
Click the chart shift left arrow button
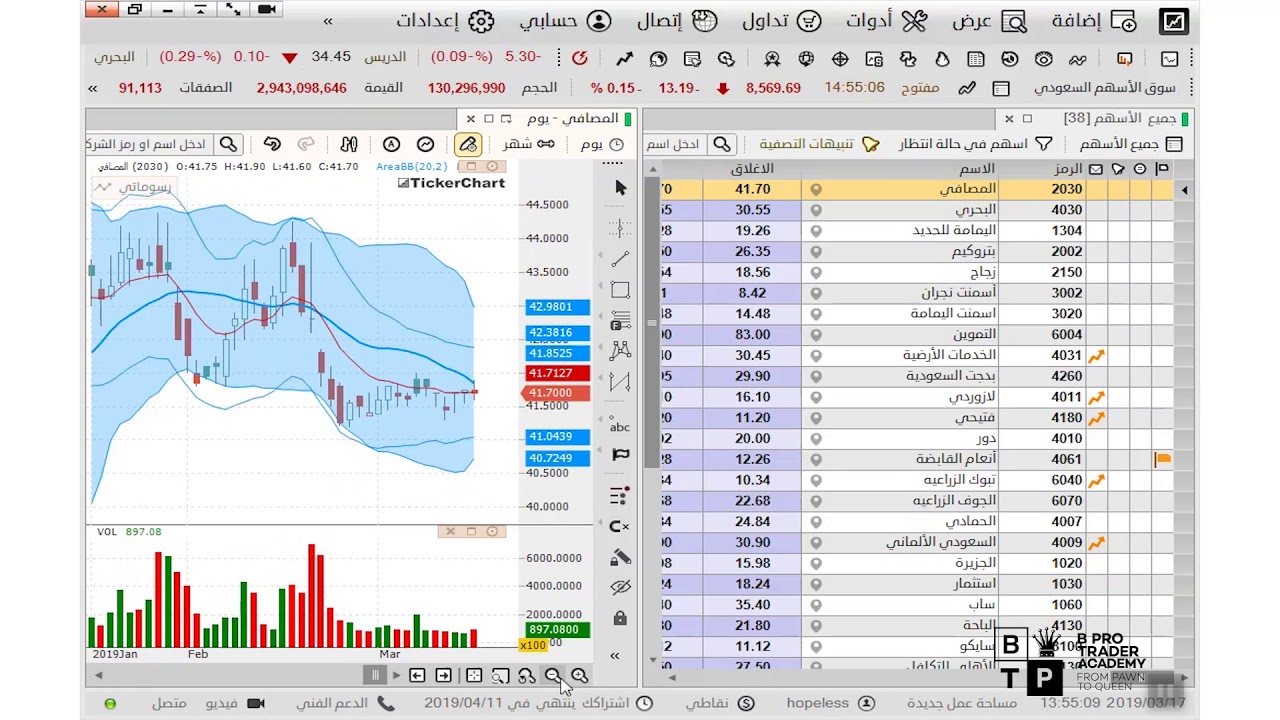coord(417,676)
